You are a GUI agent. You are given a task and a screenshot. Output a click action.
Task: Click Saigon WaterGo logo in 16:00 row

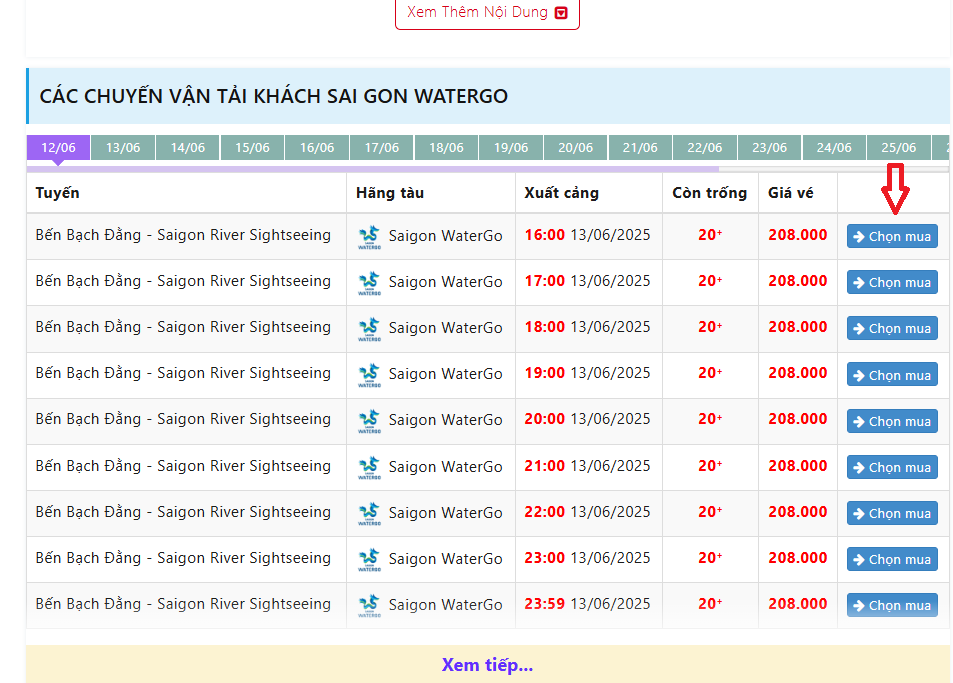coord(369,237)
